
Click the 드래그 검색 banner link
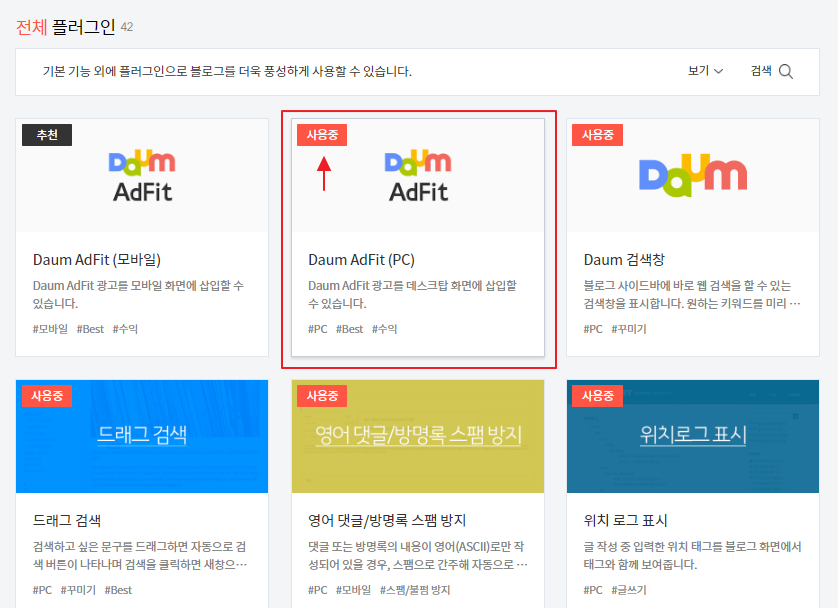(x=142, y=435)
